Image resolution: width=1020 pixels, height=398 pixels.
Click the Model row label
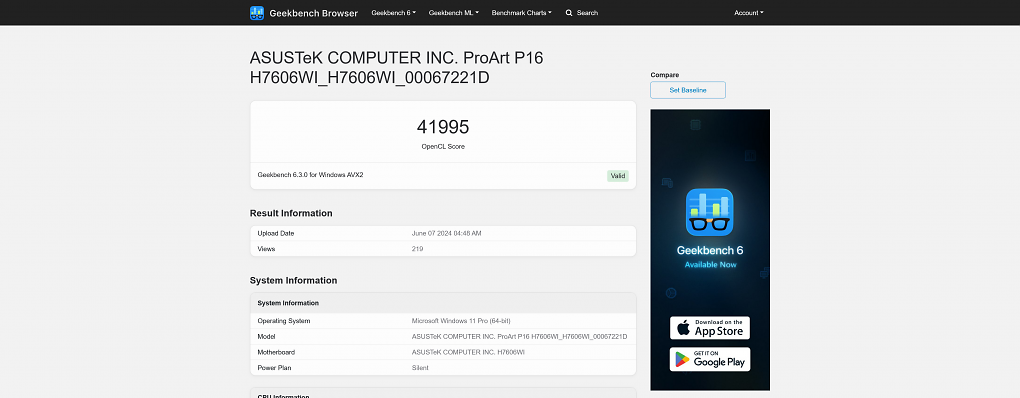(x=267, y=336)
